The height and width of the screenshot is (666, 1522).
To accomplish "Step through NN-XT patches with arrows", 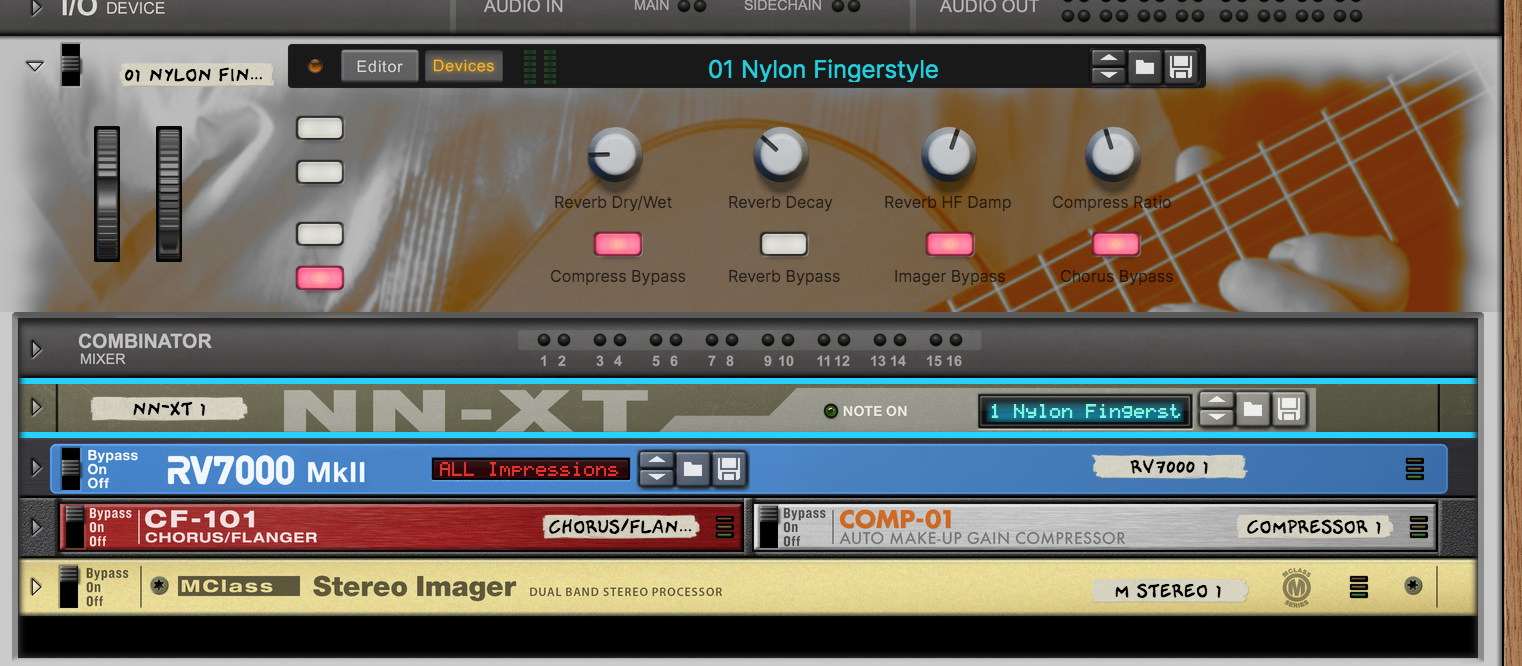I will click(1216, 409).
